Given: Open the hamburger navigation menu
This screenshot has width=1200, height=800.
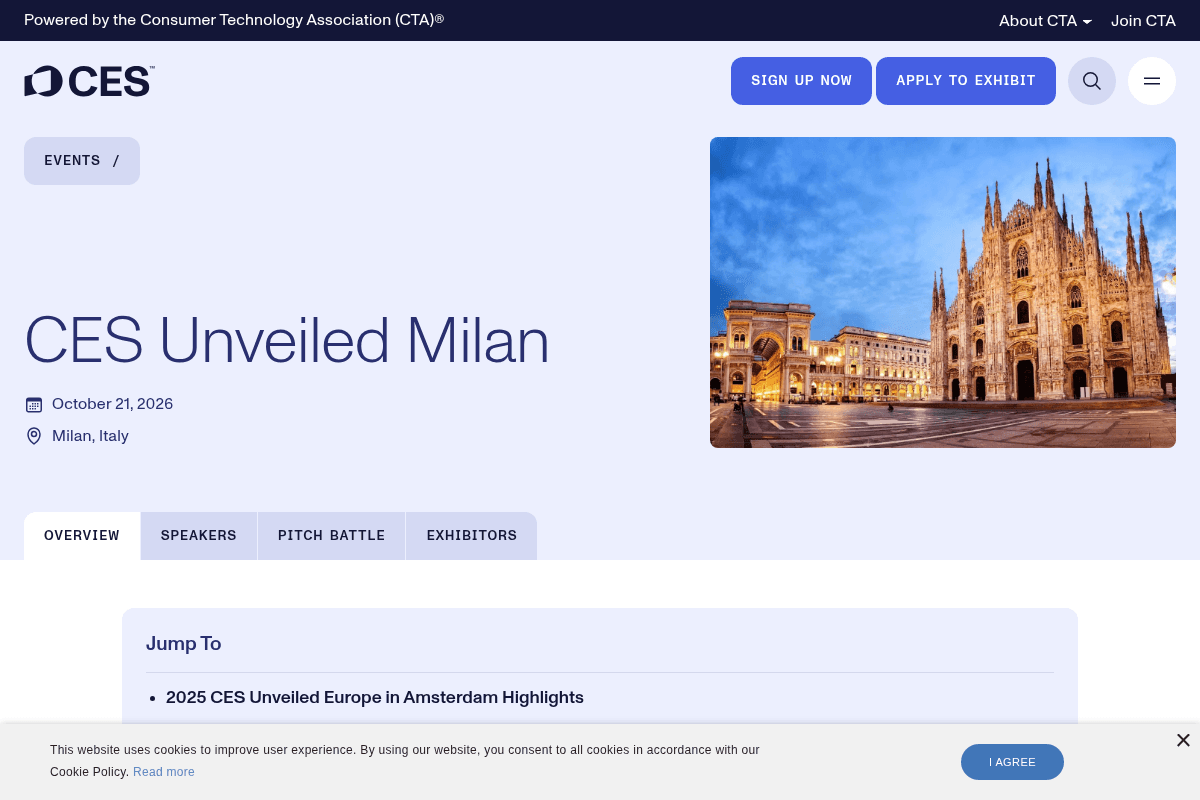Looking at the screenshot, I should click(1152, 81).
